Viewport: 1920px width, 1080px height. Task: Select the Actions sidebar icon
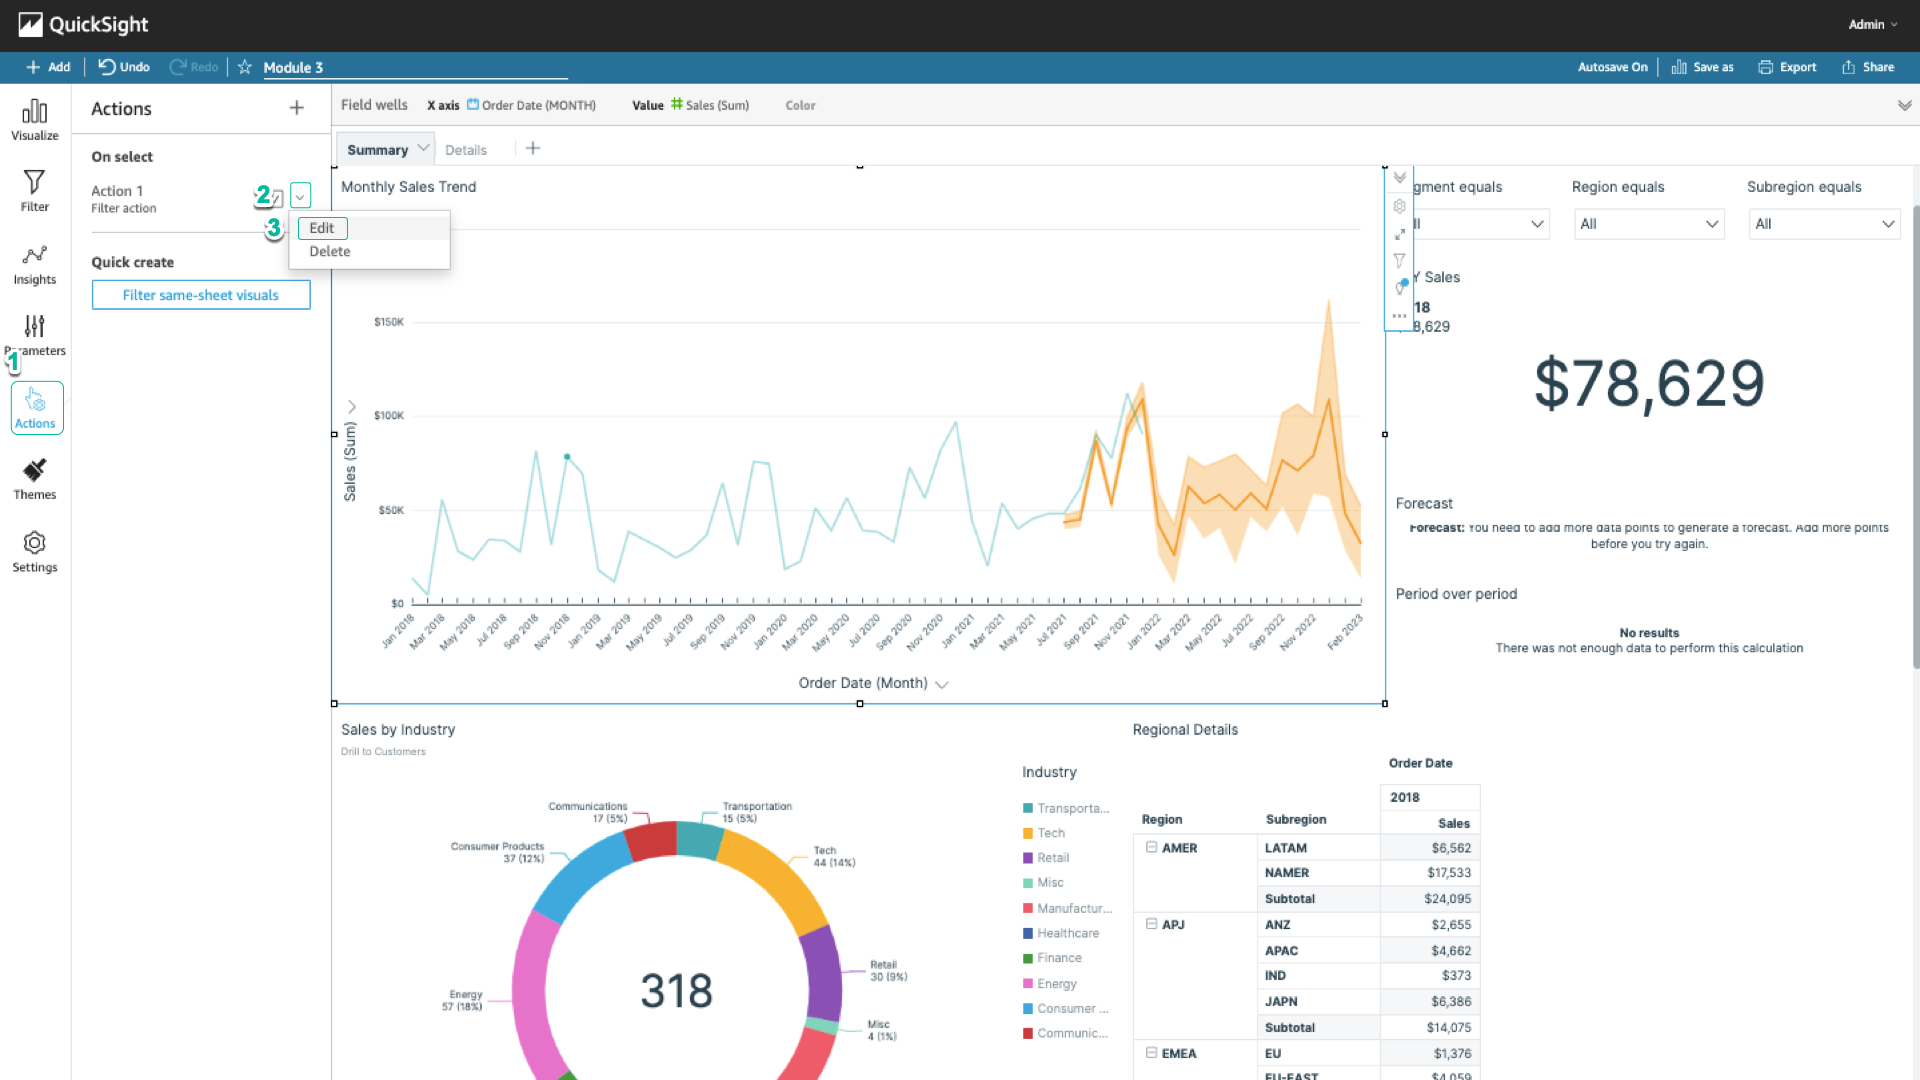pyautogui.click(x=37, y=408)
